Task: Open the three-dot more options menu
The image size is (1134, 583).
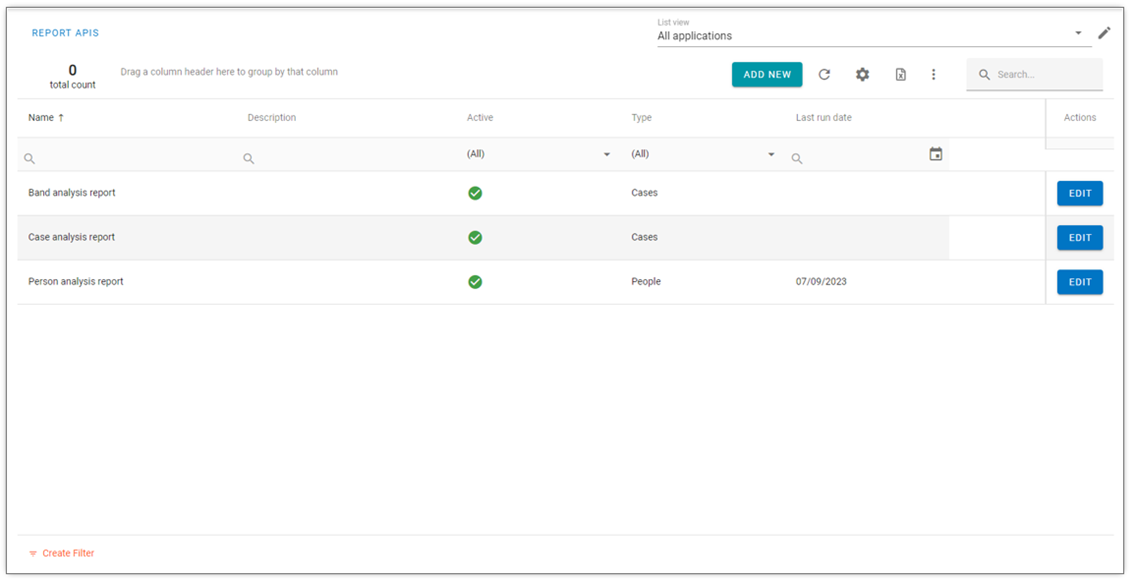Action: pos(934,75)
